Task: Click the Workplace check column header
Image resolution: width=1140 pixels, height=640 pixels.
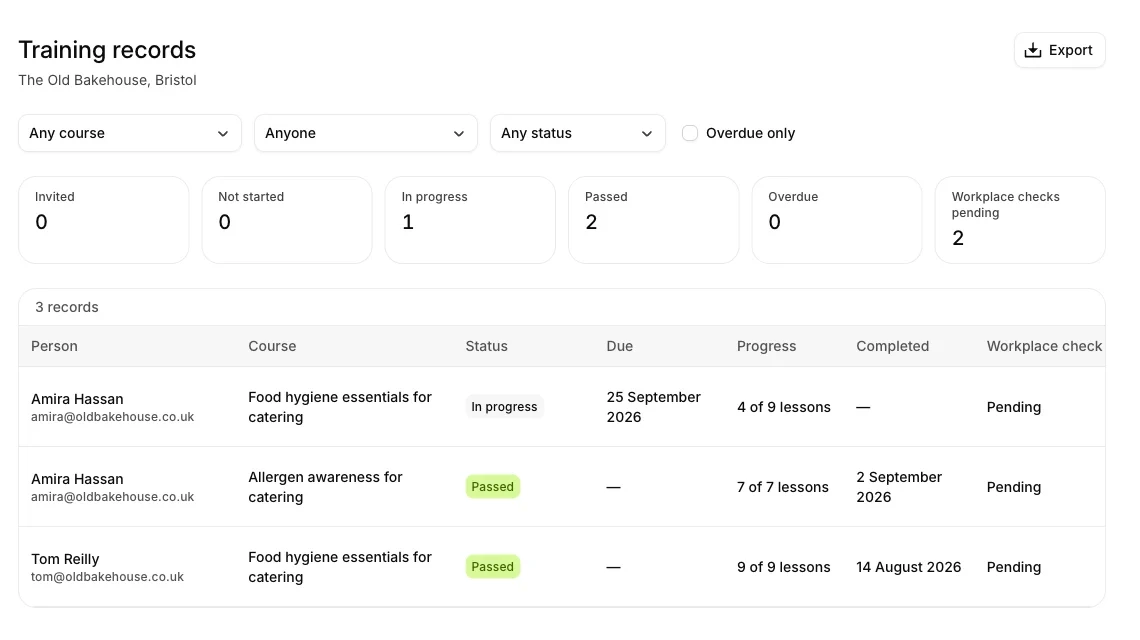Action: point(1044,346)
